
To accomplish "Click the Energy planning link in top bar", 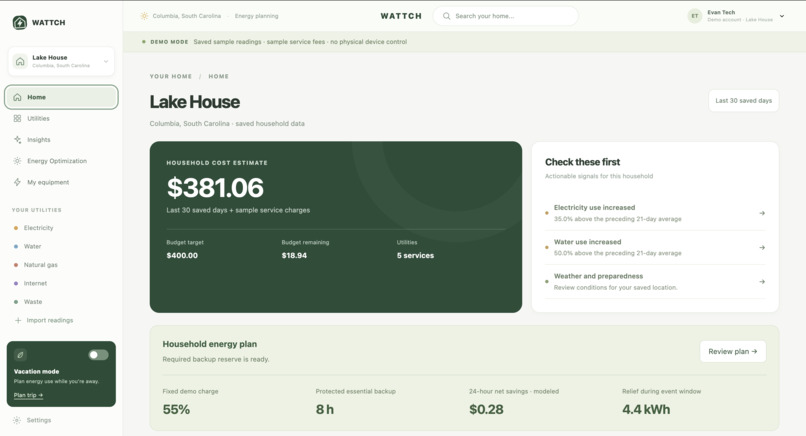I will pyautogui.click(x=257, y=16).
